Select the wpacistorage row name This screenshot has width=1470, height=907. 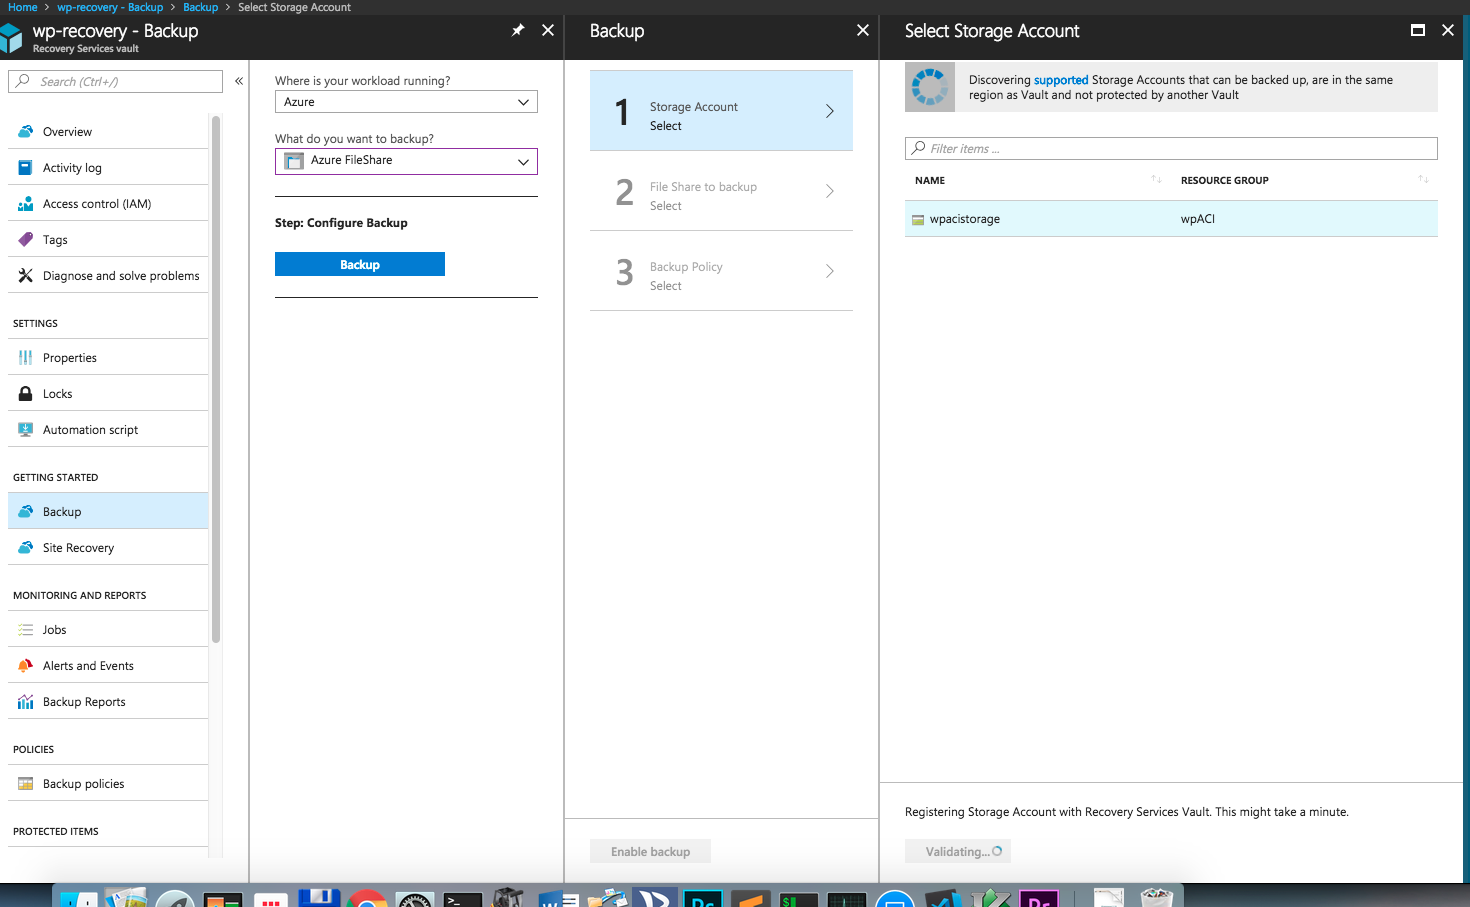coord(964,219)
